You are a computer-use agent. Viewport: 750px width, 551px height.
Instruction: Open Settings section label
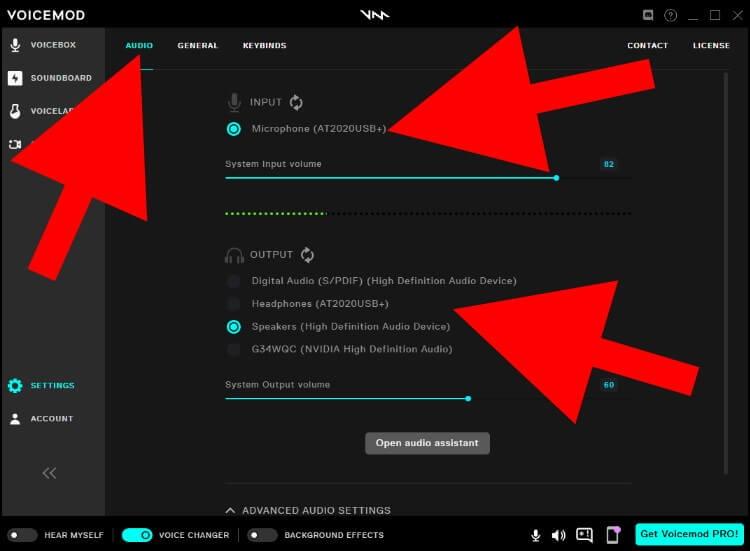pyautogui.click(x=53, y=386)
